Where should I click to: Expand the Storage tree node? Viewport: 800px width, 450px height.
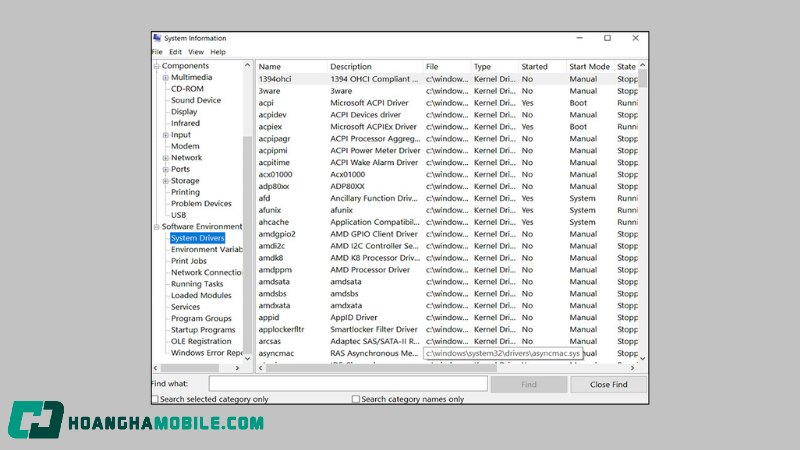coord(166,181)
